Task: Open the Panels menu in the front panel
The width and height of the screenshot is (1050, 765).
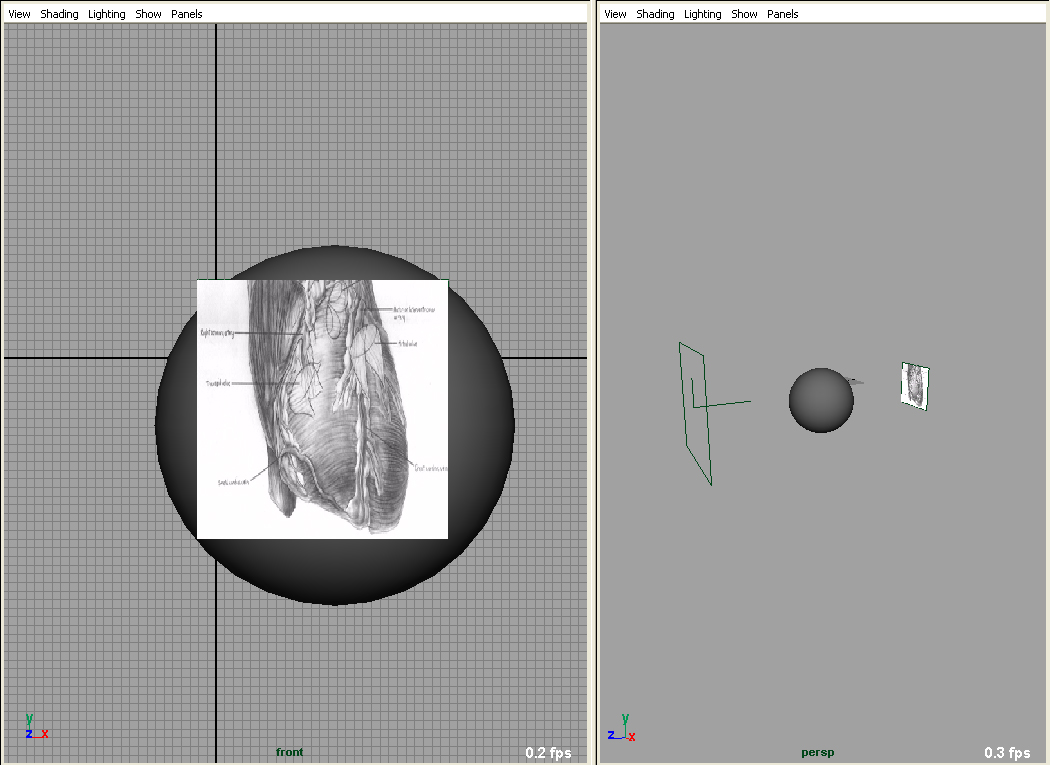Action: click(187, 14)
